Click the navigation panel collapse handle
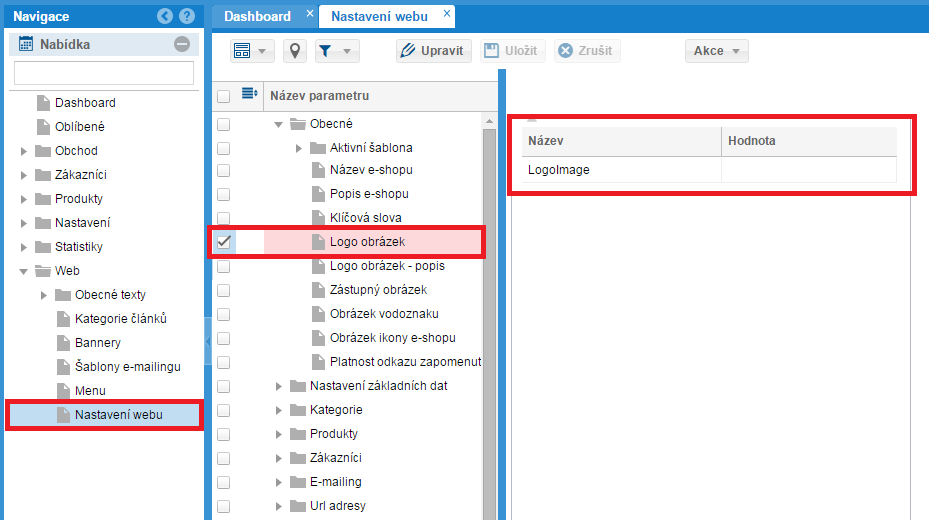The height and width of the screenshot is (520, 929). point(208,342)
